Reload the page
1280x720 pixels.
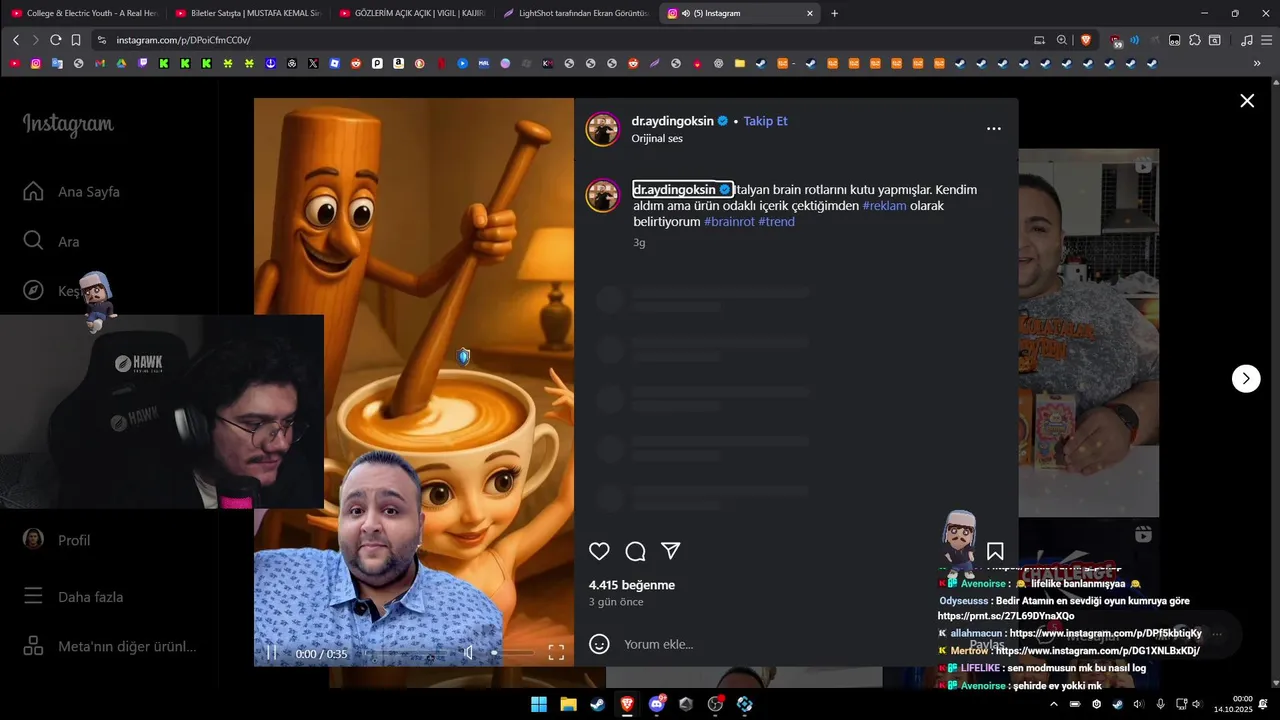(x=55, y=40)
